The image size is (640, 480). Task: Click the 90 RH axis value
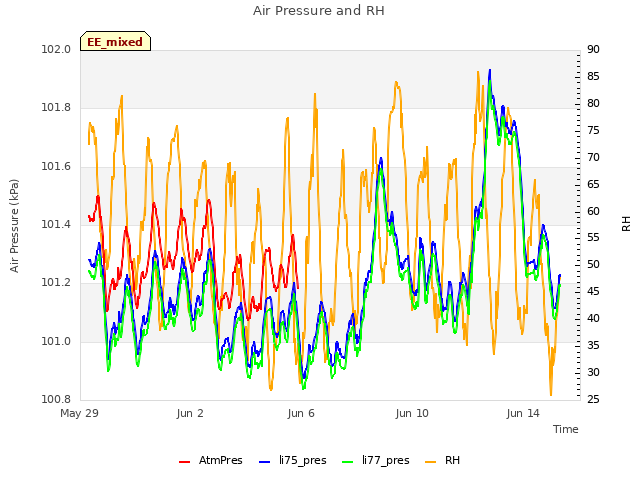click(593, 50)
